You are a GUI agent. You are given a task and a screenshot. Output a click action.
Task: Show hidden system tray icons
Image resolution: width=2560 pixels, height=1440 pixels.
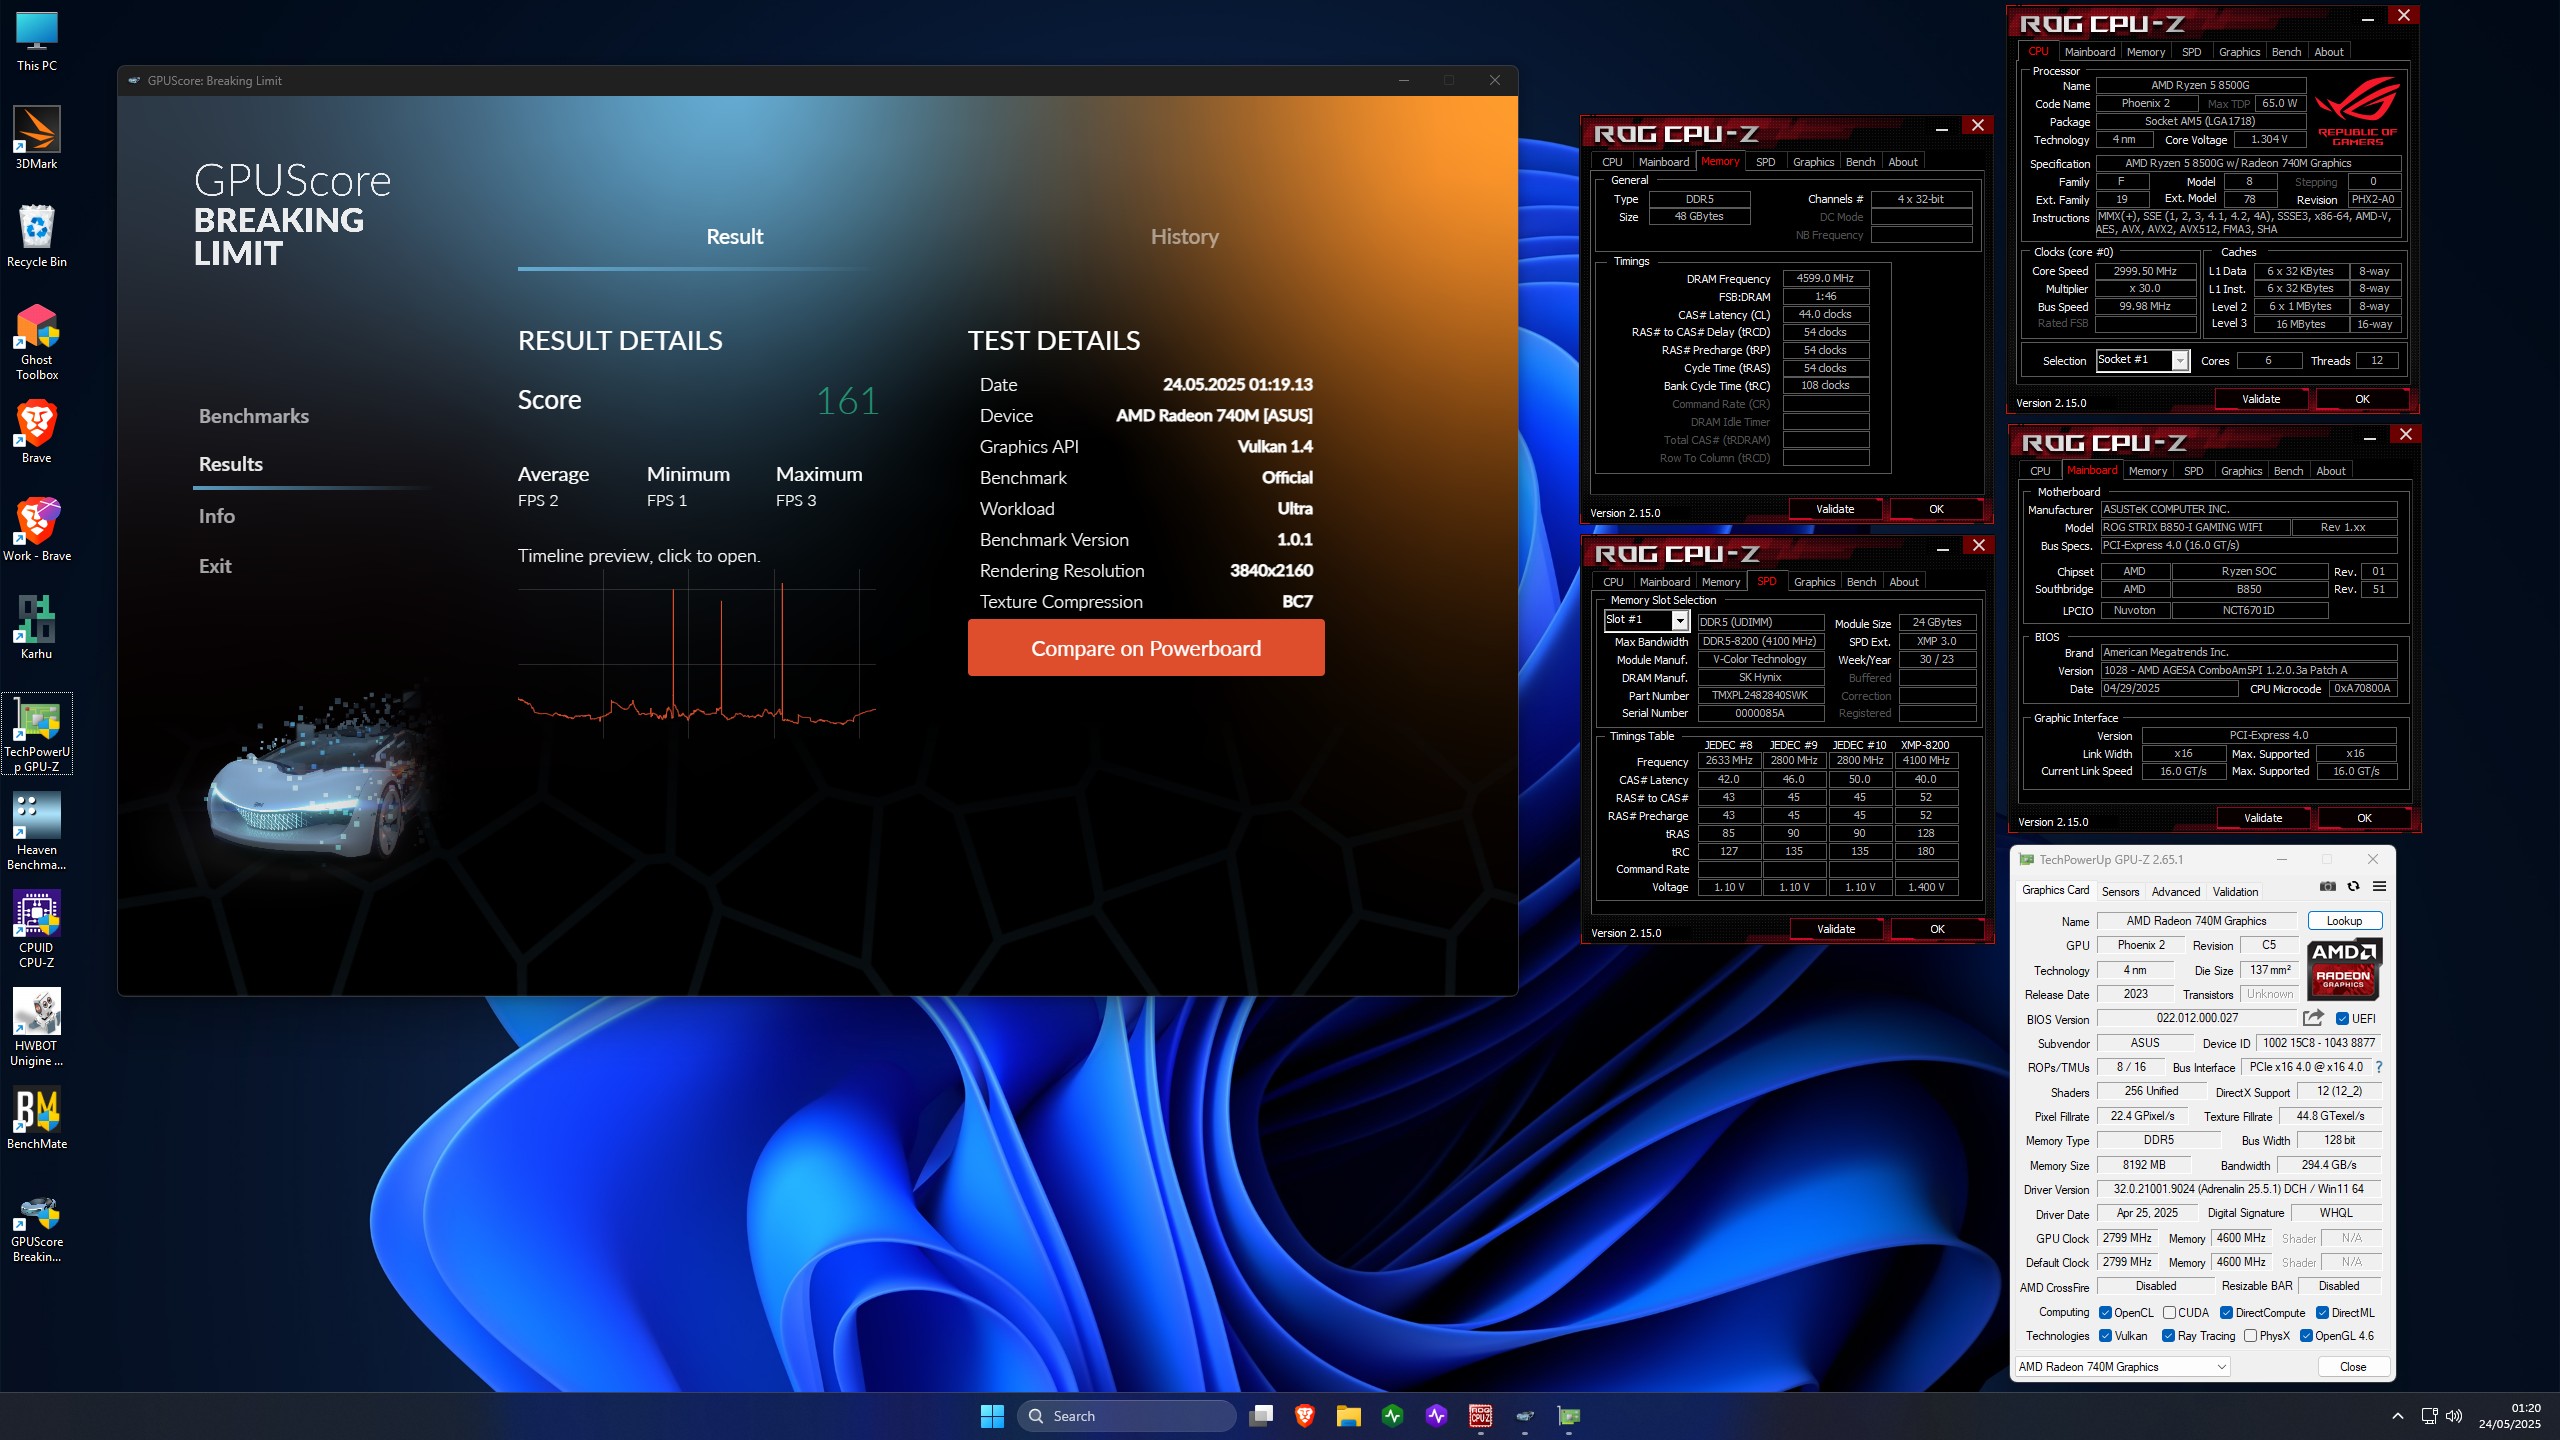coord(2397,1416)
